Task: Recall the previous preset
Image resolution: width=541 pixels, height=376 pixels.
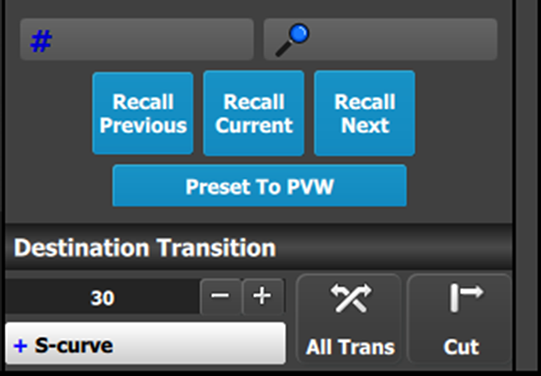Action: (x=142, y=113)
